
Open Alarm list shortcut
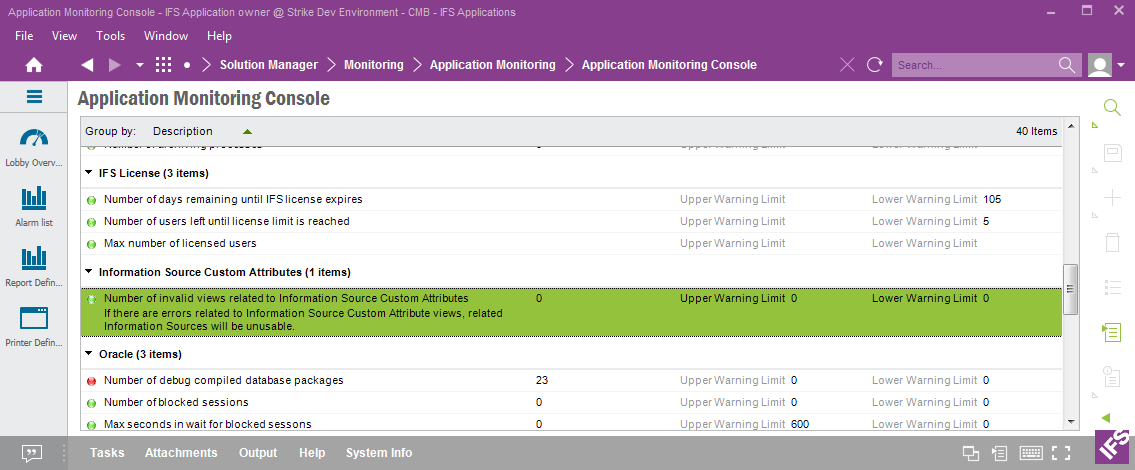point(34,207)
